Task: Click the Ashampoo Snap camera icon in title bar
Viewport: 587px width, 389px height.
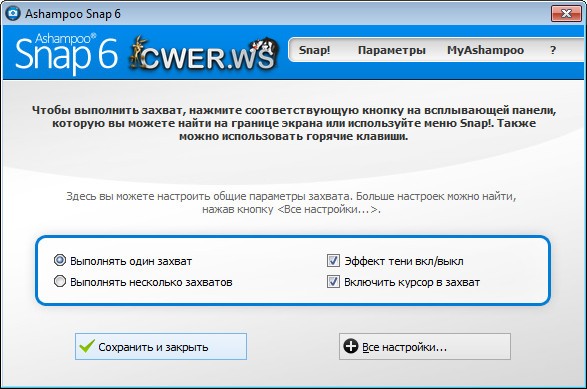Action: pyautogui.click(x=13, y=13)
